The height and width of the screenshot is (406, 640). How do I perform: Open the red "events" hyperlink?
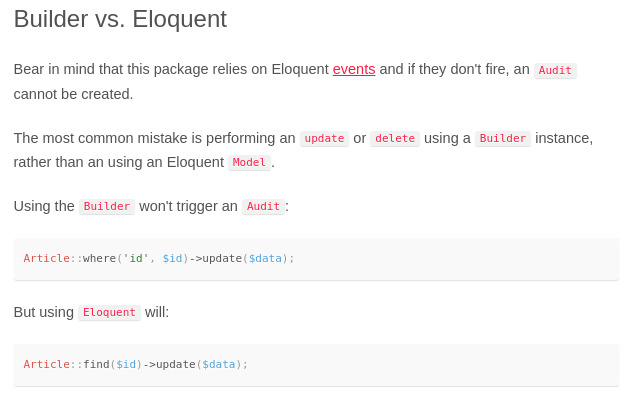[354, 69]
